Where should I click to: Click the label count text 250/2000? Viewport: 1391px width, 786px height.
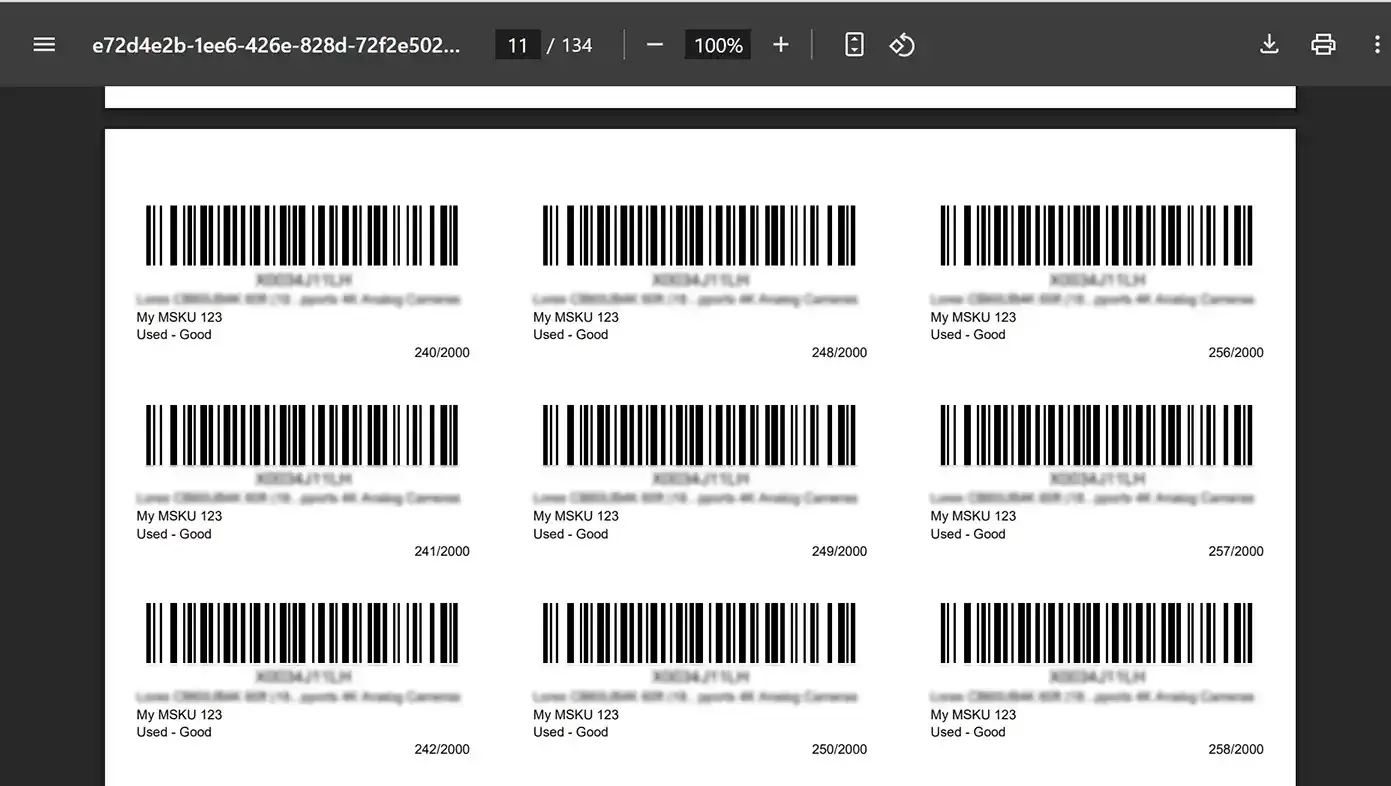[x=839, y=749]
